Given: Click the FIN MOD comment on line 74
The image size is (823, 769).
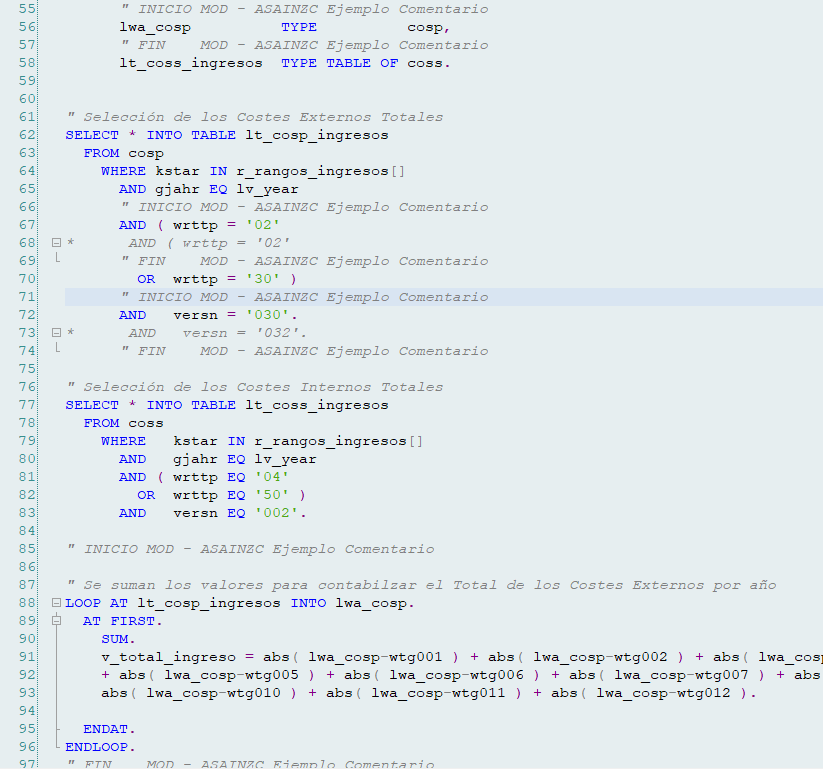Looking at the screenshot, I should [x=304, y=351].
